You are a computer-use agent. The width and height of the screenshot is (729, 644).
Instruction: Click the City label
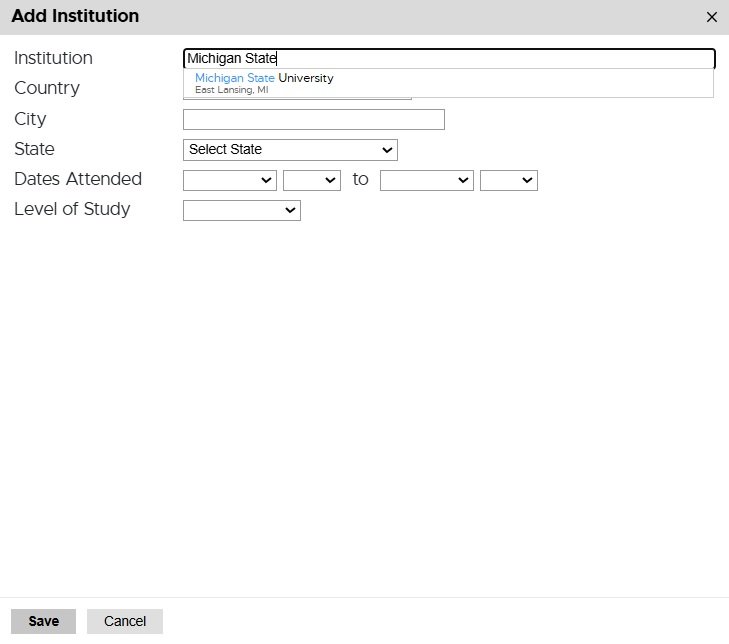pos(30,119)
